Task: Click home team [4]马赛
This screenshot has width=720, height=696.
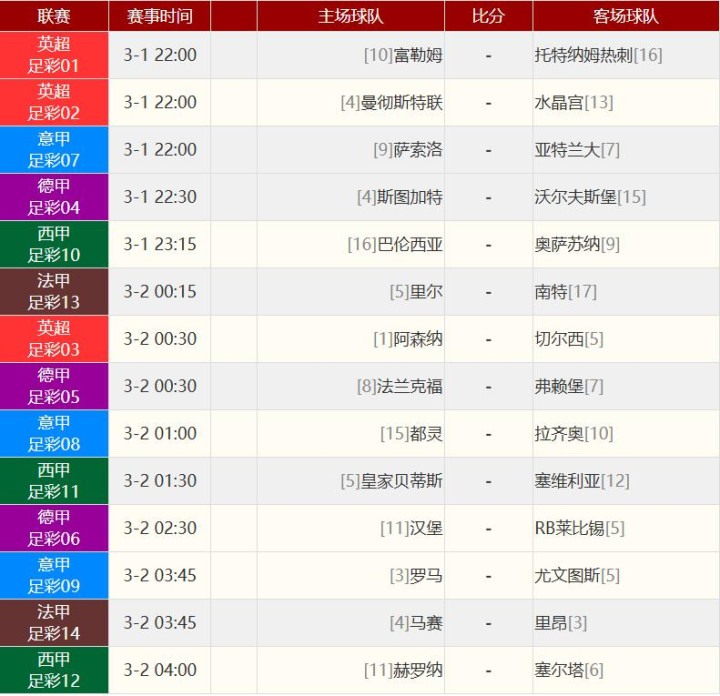Action: pyautogui.click(x=416, y=623)
